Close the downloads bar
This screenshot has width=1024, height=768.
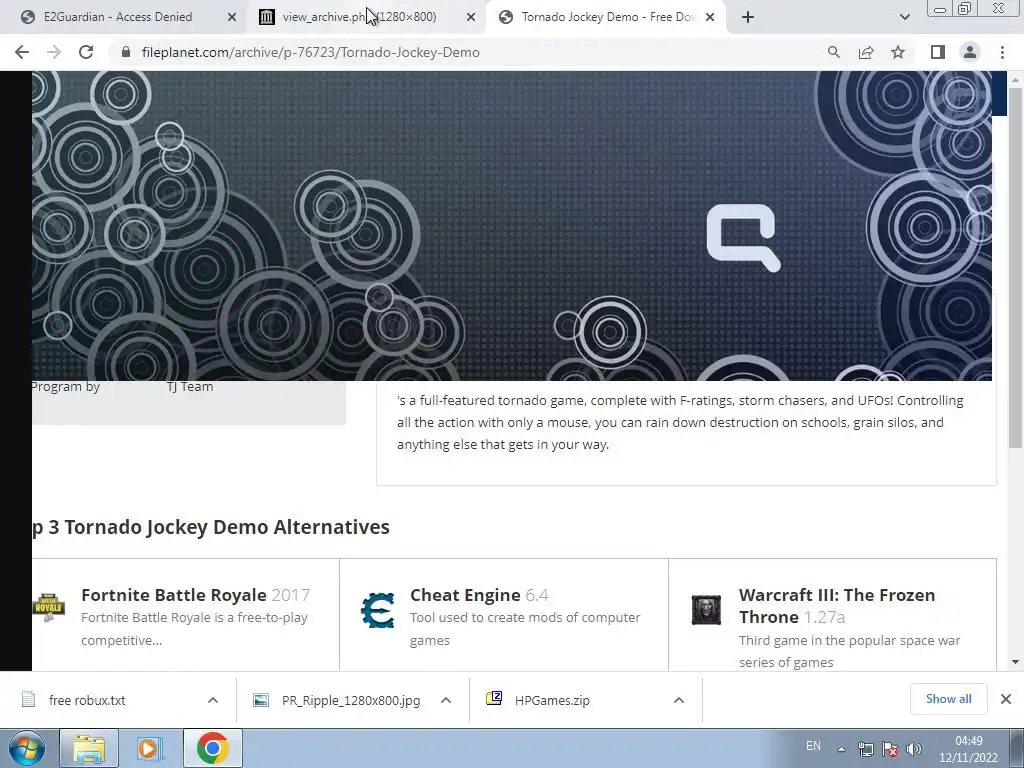click(1006, 699)
